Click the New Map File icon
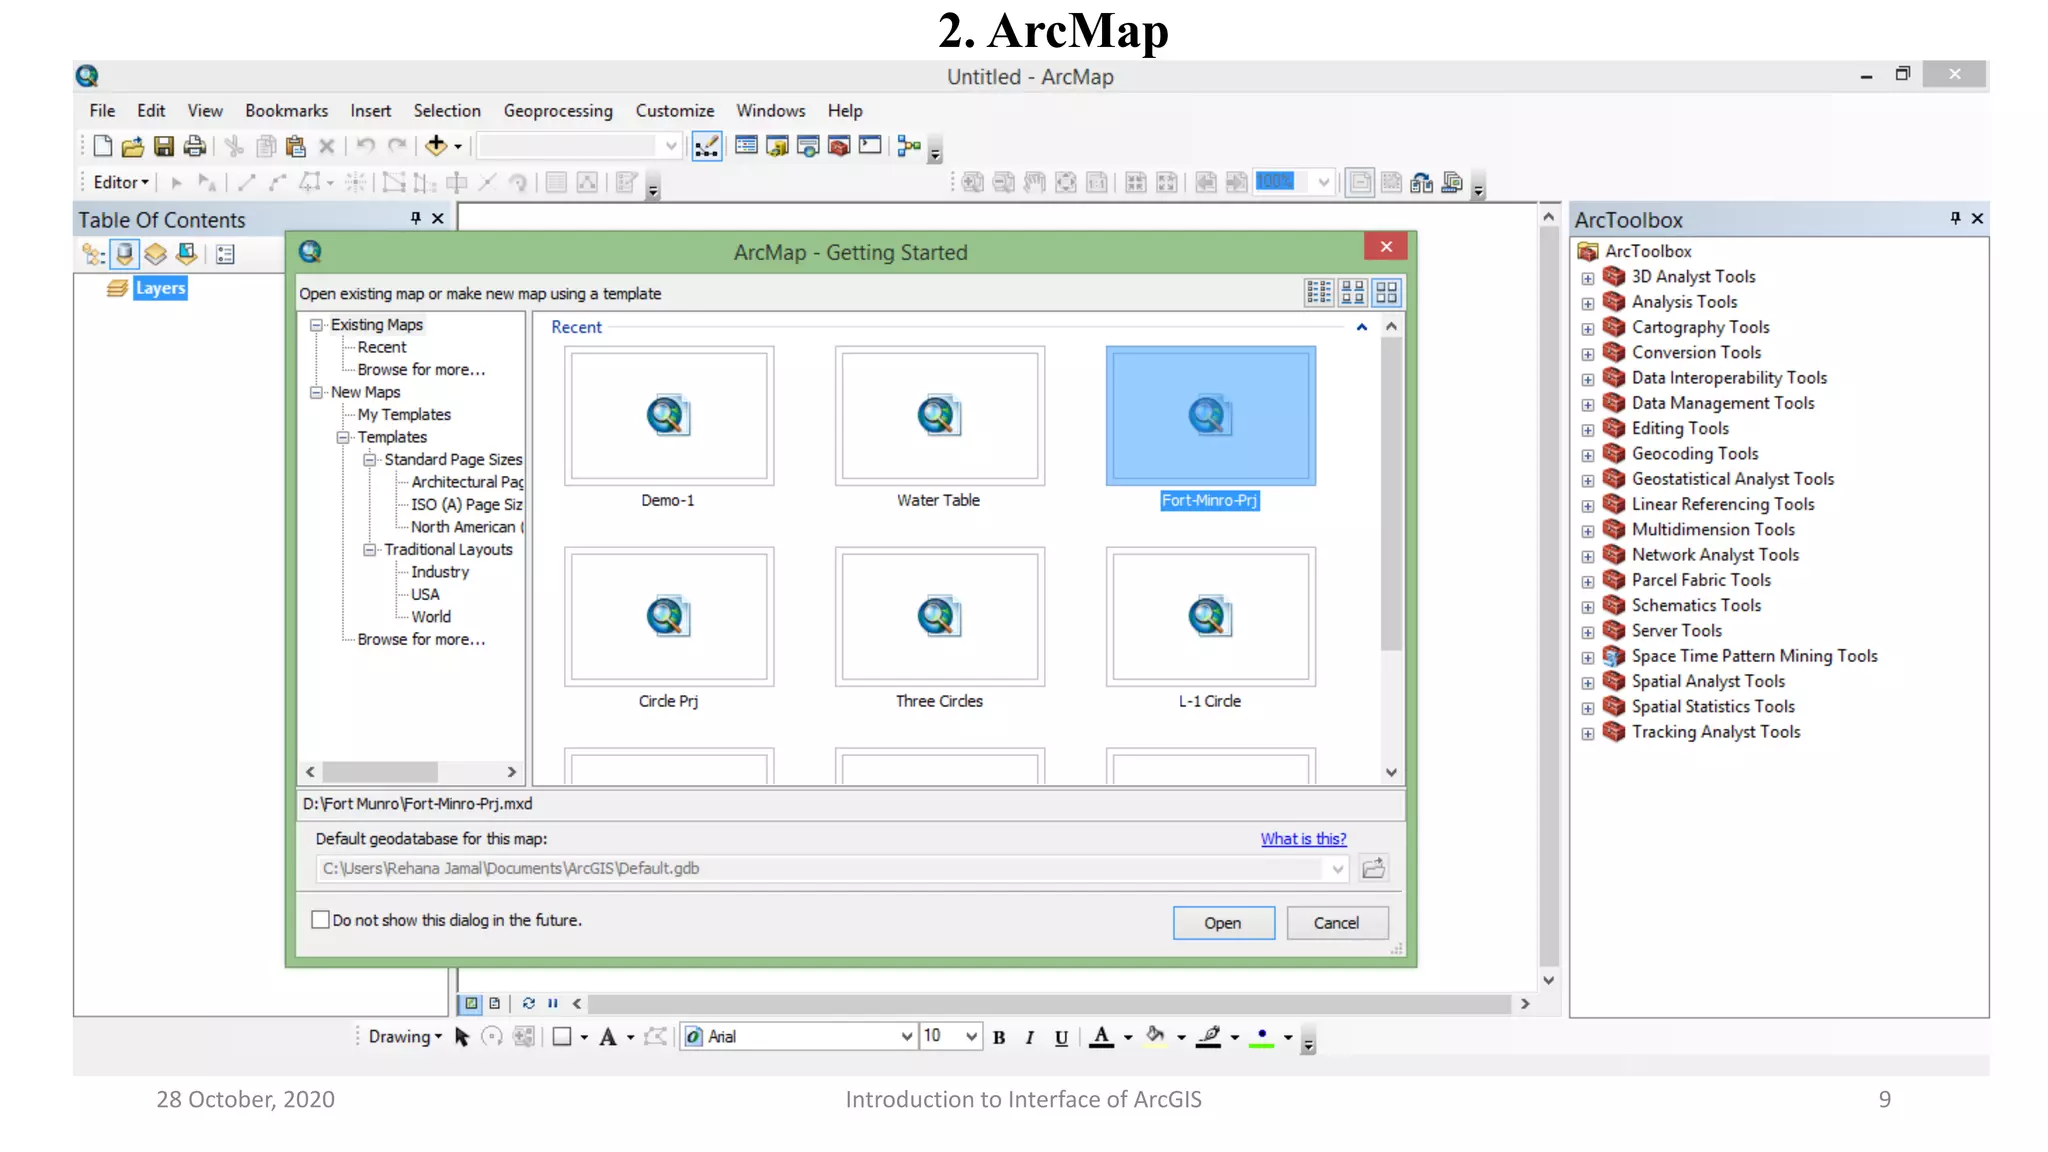The width and height of the screenshot is (2048, 1152). (x=102, y=146)
